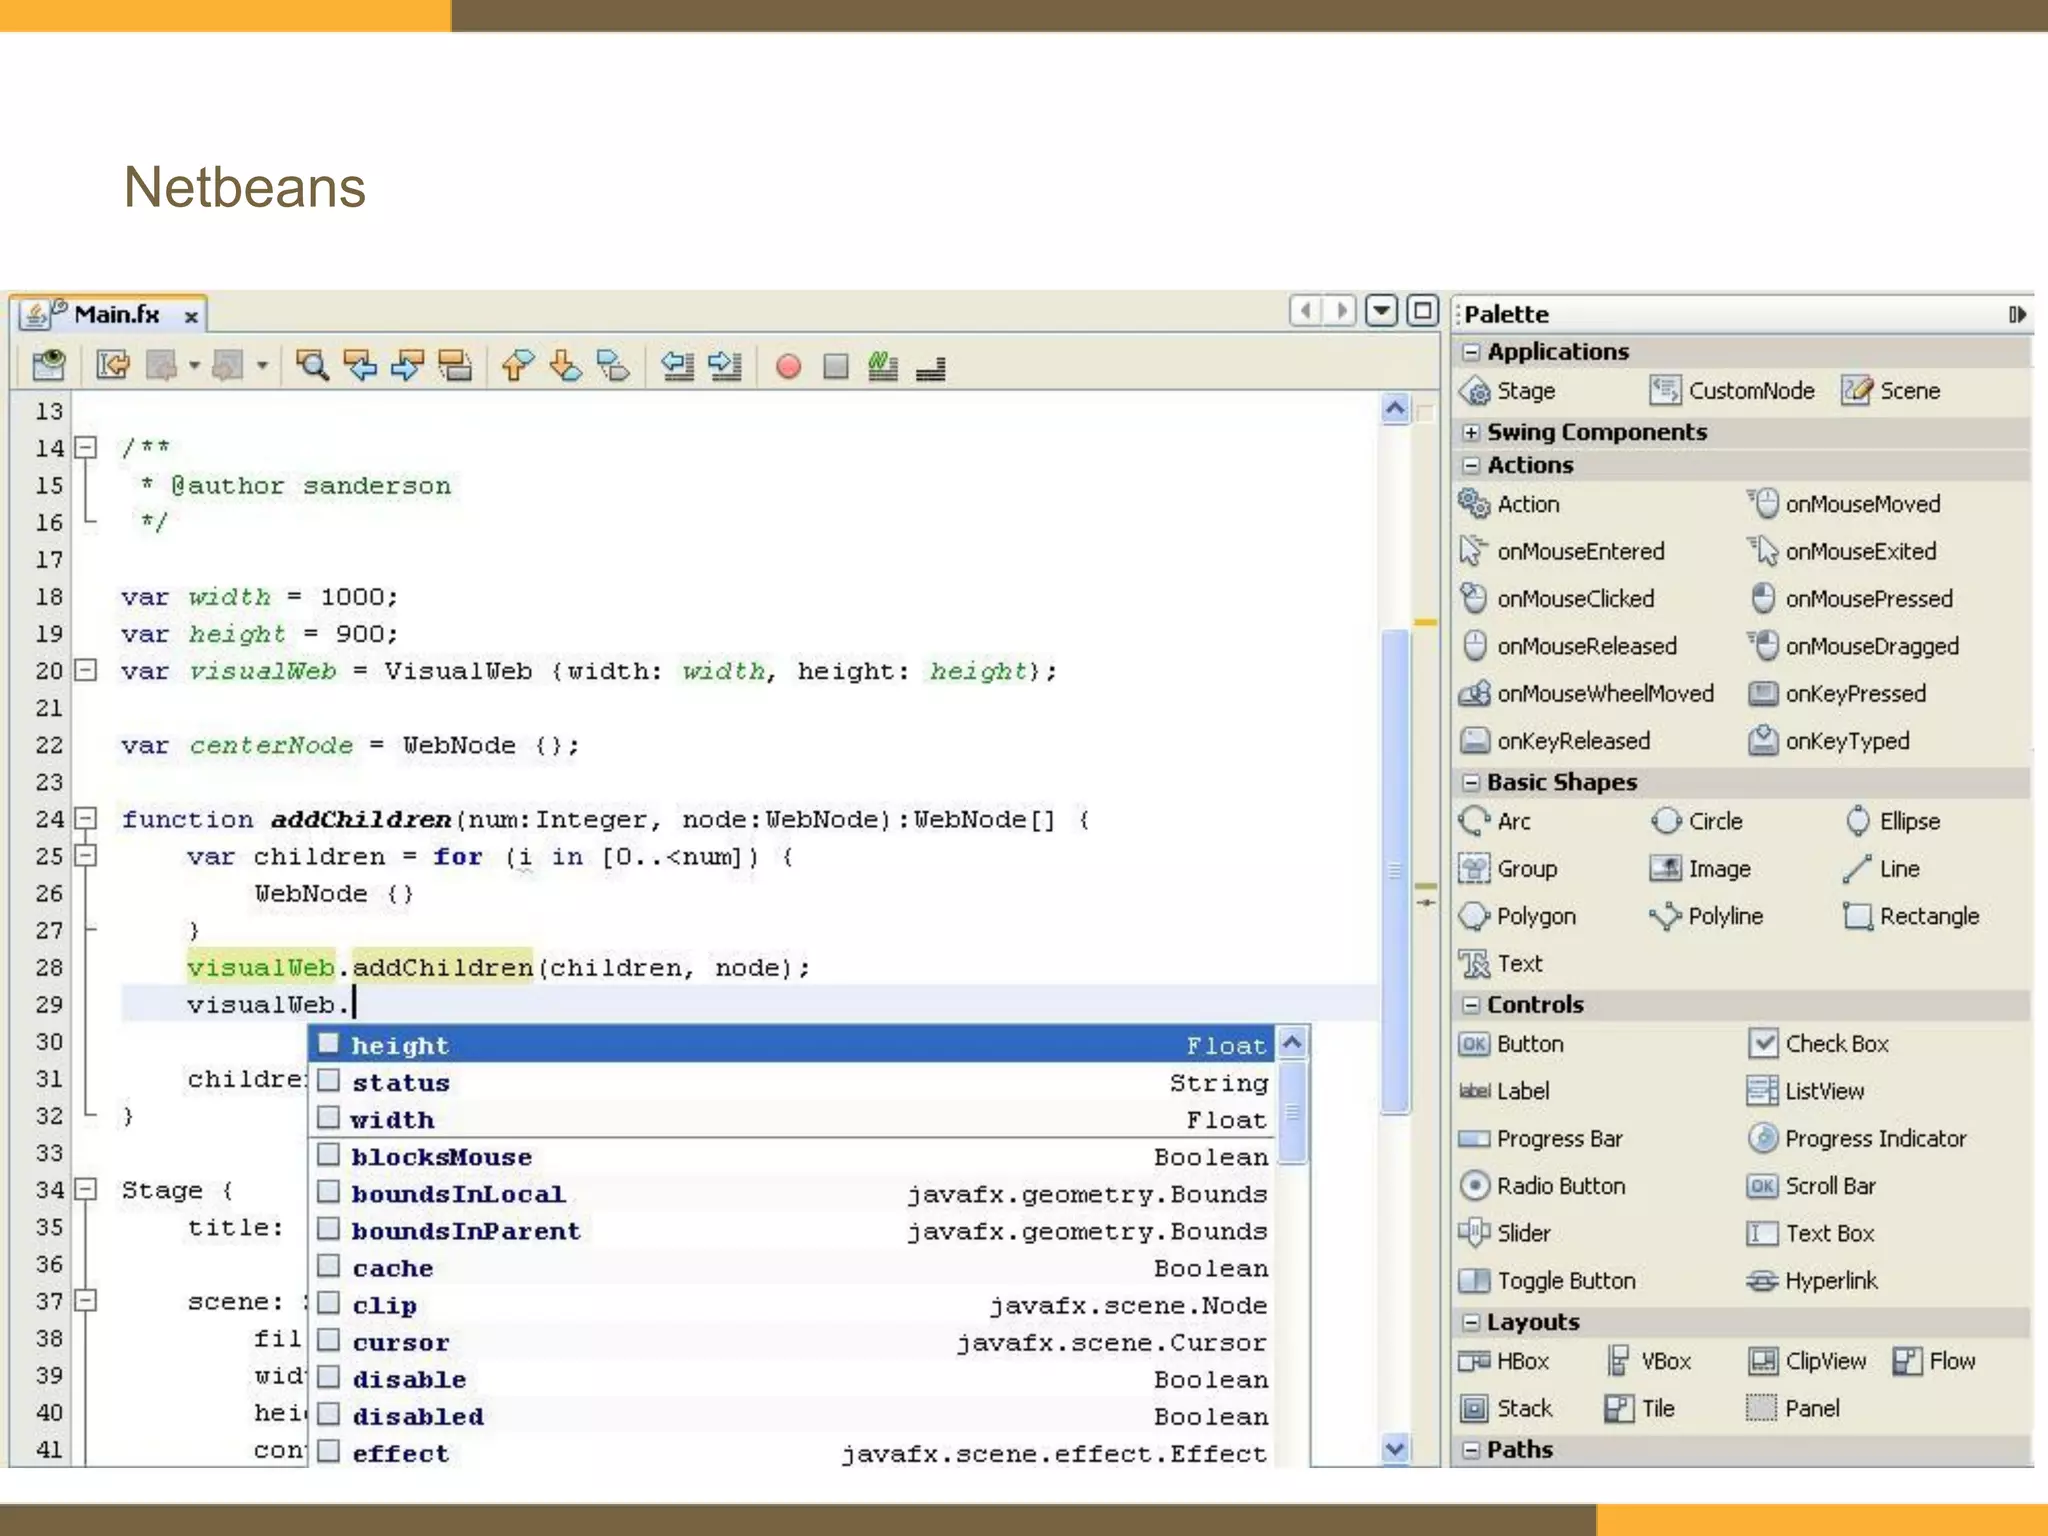The image size is (2048, 1536).
Task: Select the ClipView layout item
Action: tap(1808, 1361)
